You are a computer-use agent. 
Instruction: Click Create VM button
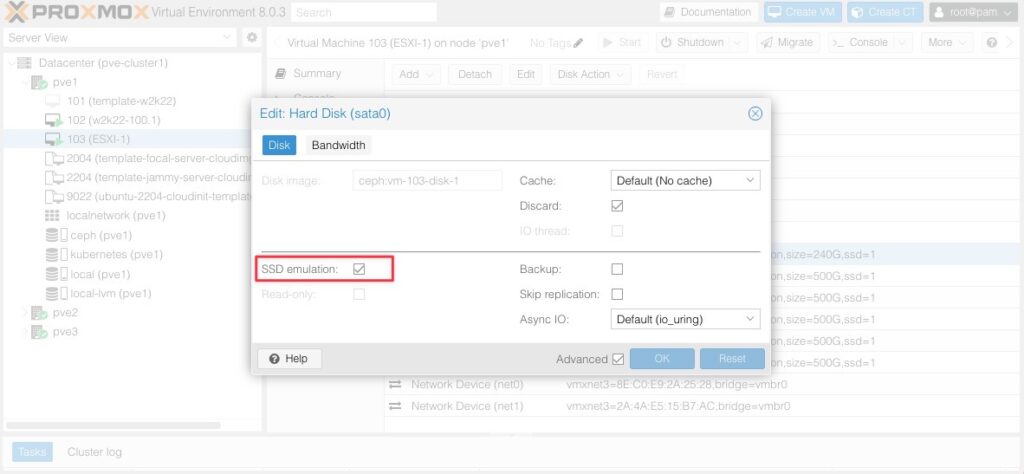pyautogui.click(x=803, y=12)
